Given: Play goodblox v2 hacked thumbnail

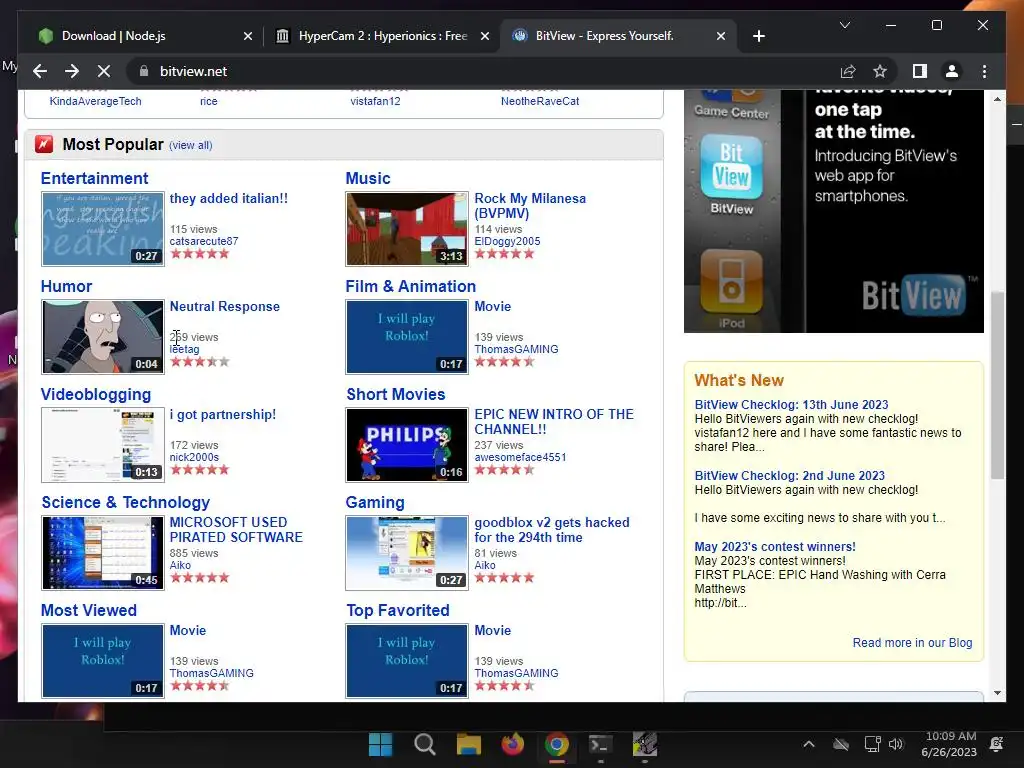Looking at the screenshot, I should click(407, 552).
